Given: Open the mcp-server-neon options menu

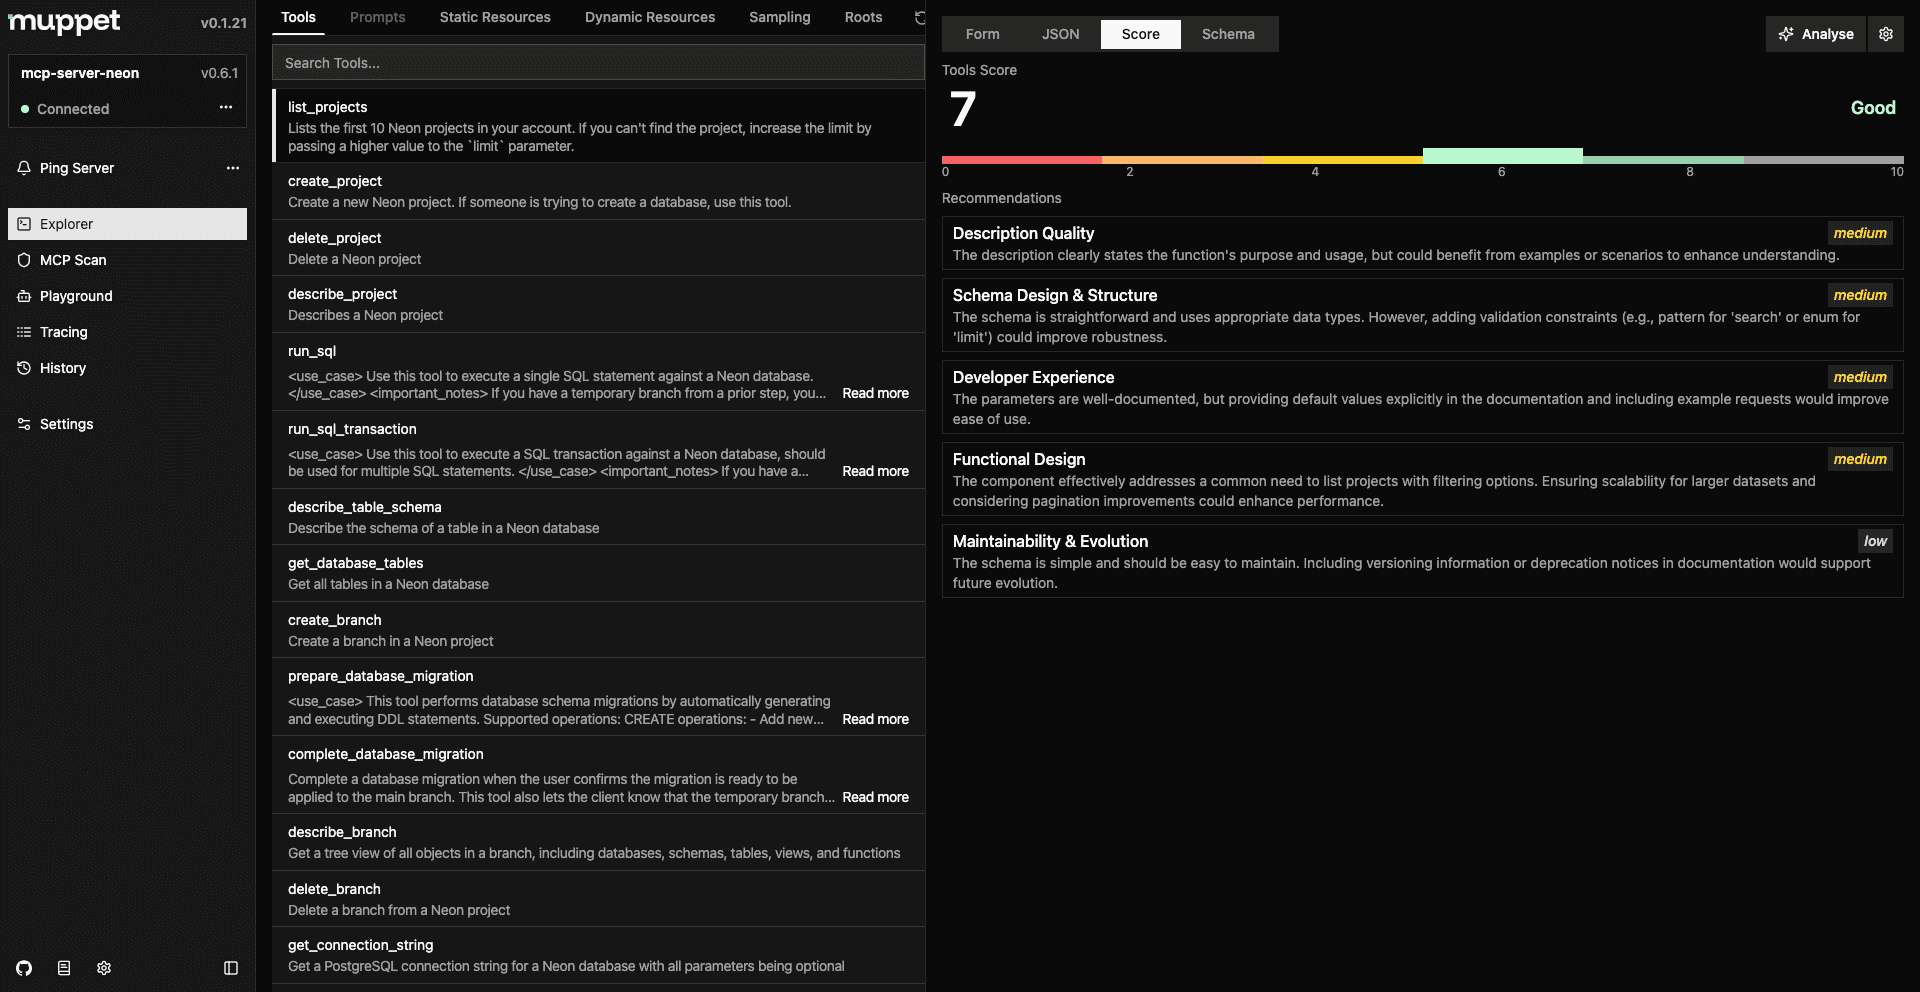Looking at the screenshot, I should pyautogui.click(x=225, y=106).
